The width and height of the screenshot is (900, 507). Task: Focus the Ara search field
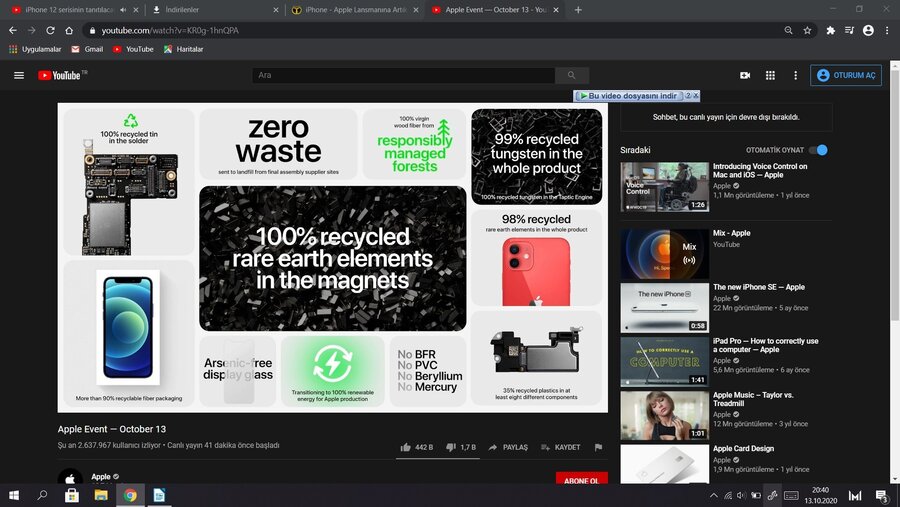[x=404, y=75]
